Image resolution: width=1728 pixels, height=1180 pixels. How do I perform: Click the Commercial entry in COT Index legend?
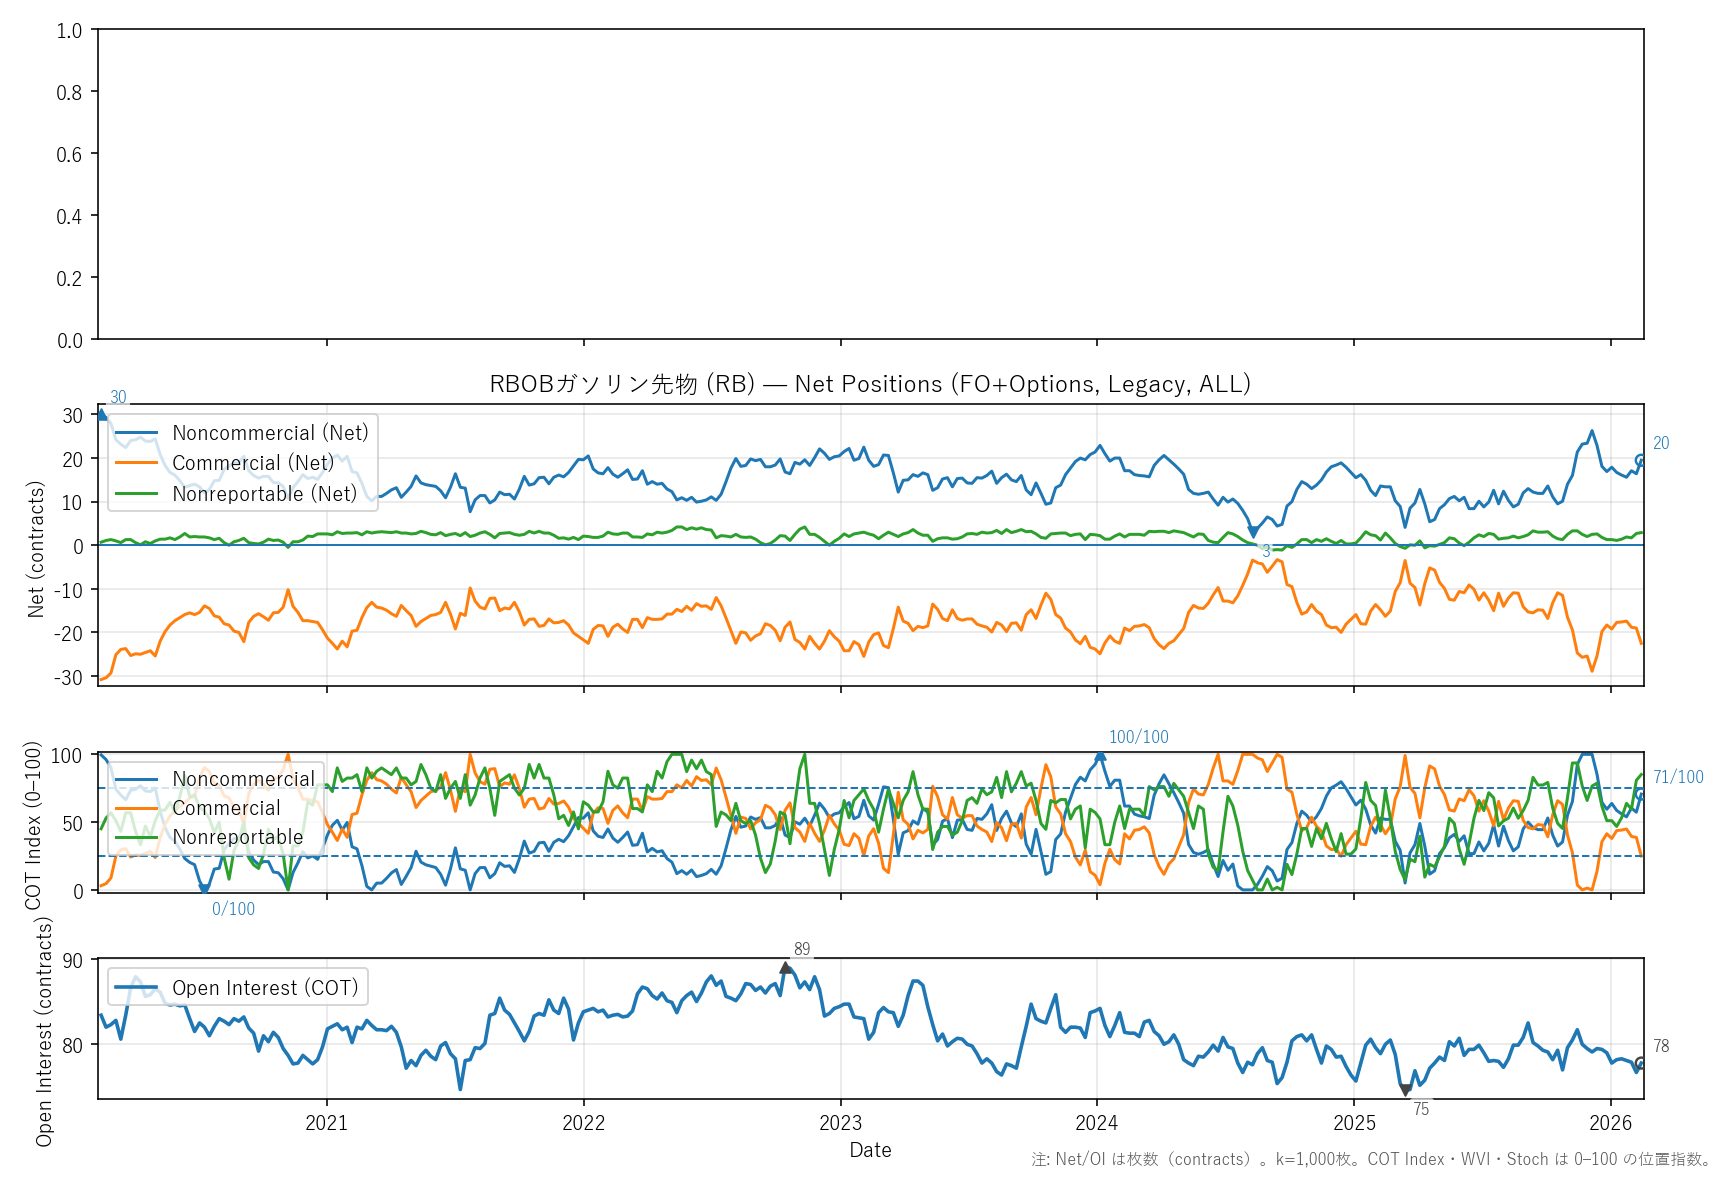click(x=226, y=808)
